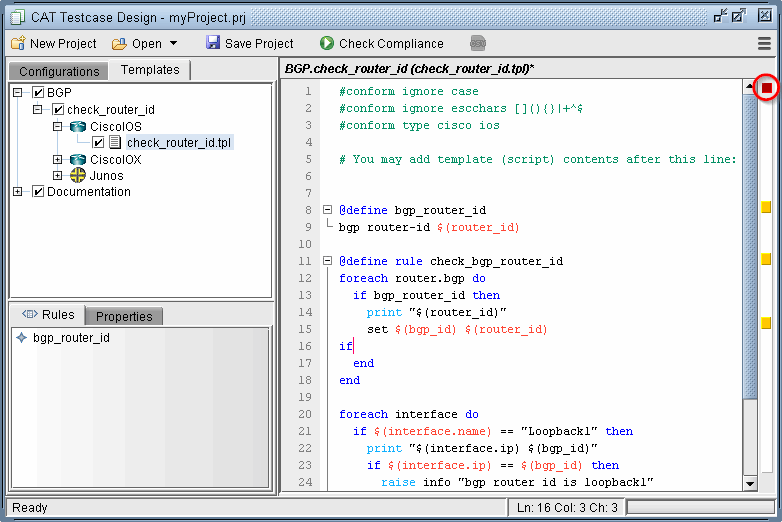Click the grayed-out toolbar icon after Check Compliance
Image resolution: width=782 pixels, height=522 pixels.
478,43
